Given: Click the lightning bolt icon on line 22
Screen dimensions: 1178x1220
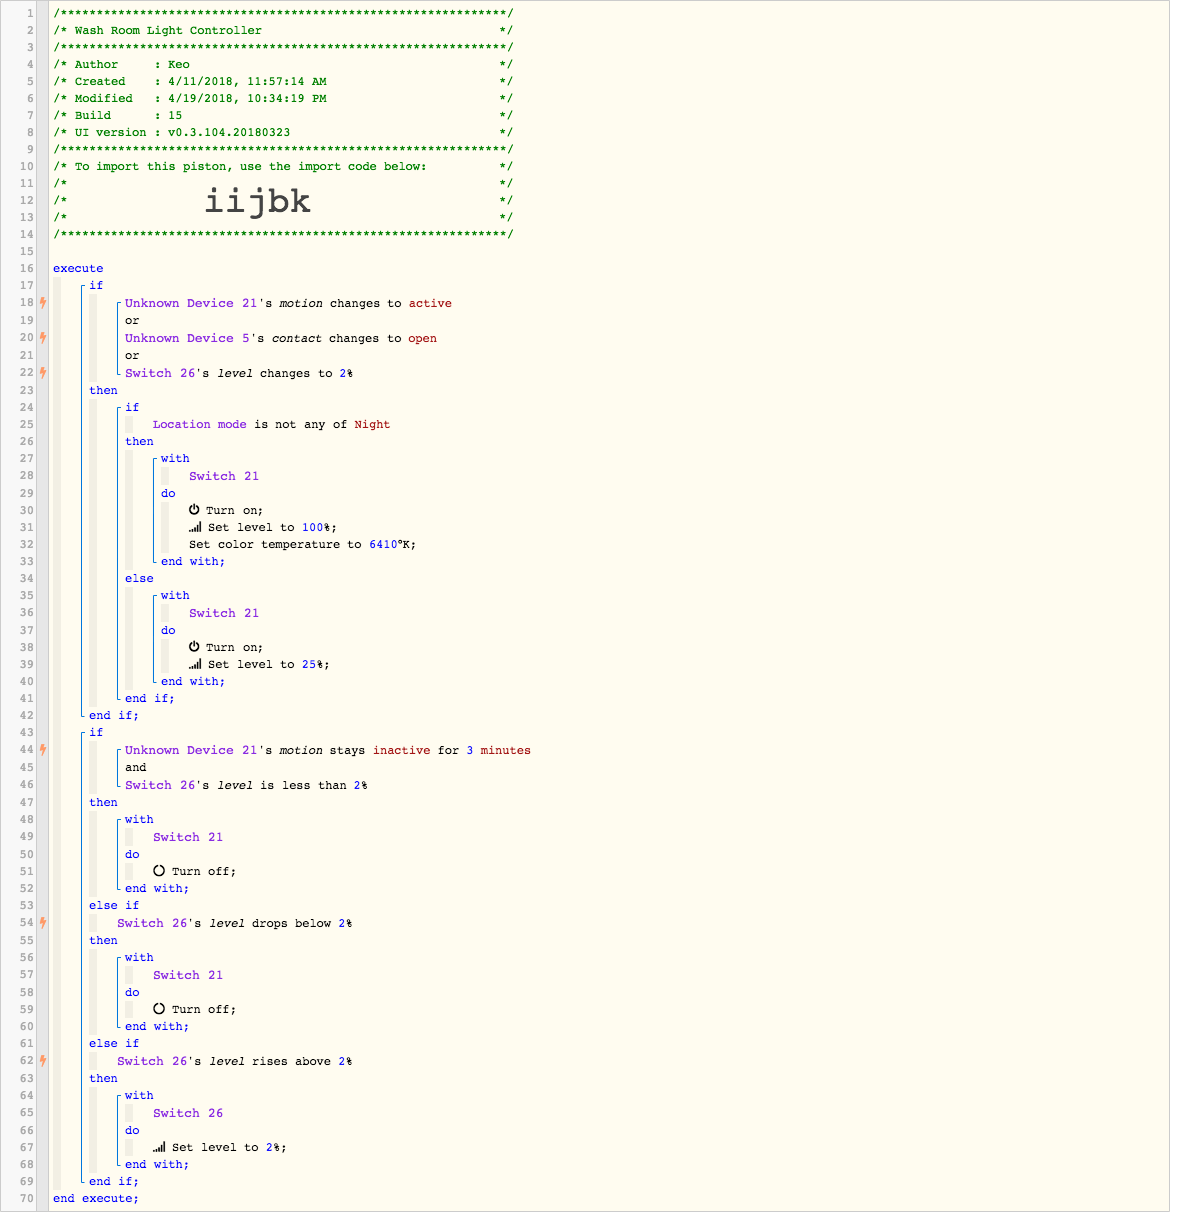Looking at the screenshot, I should point(43,373).
